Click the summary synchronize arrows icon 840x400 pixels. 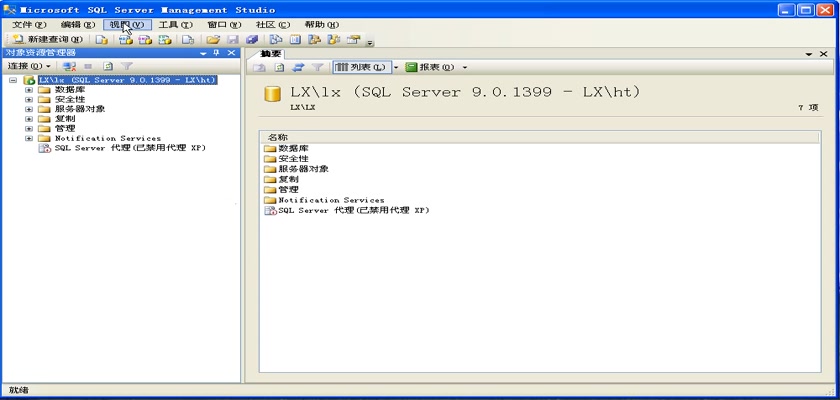coord(298,67)
